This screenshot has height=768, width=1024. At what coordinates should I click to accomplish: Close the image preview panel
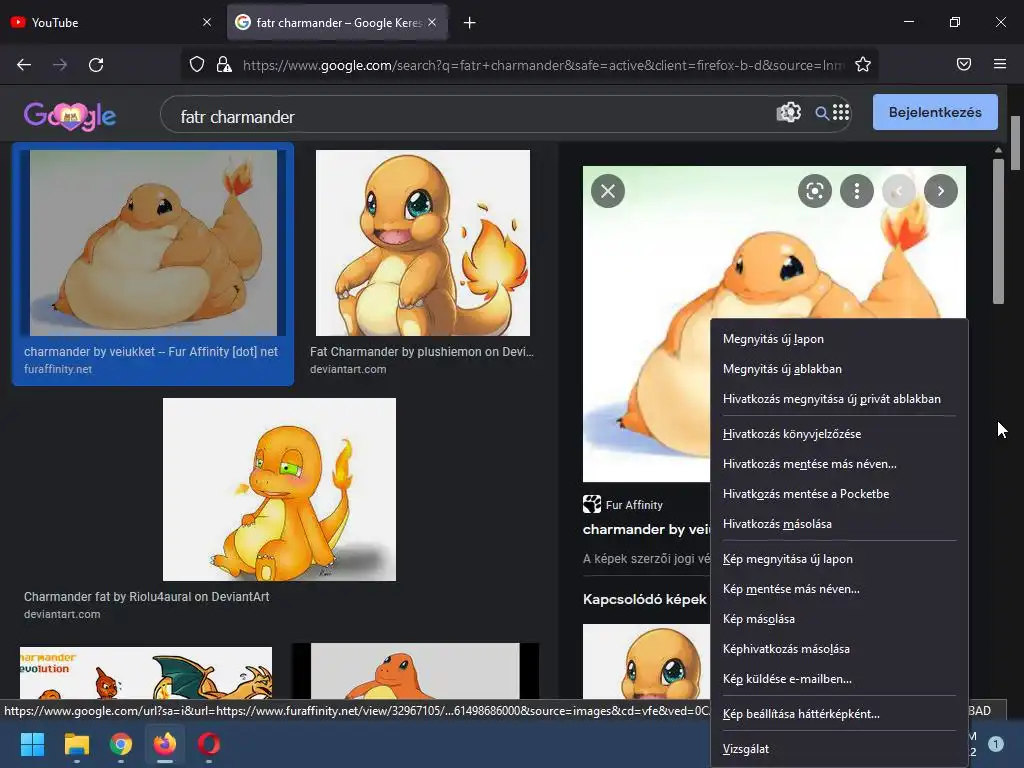(608, 191)
